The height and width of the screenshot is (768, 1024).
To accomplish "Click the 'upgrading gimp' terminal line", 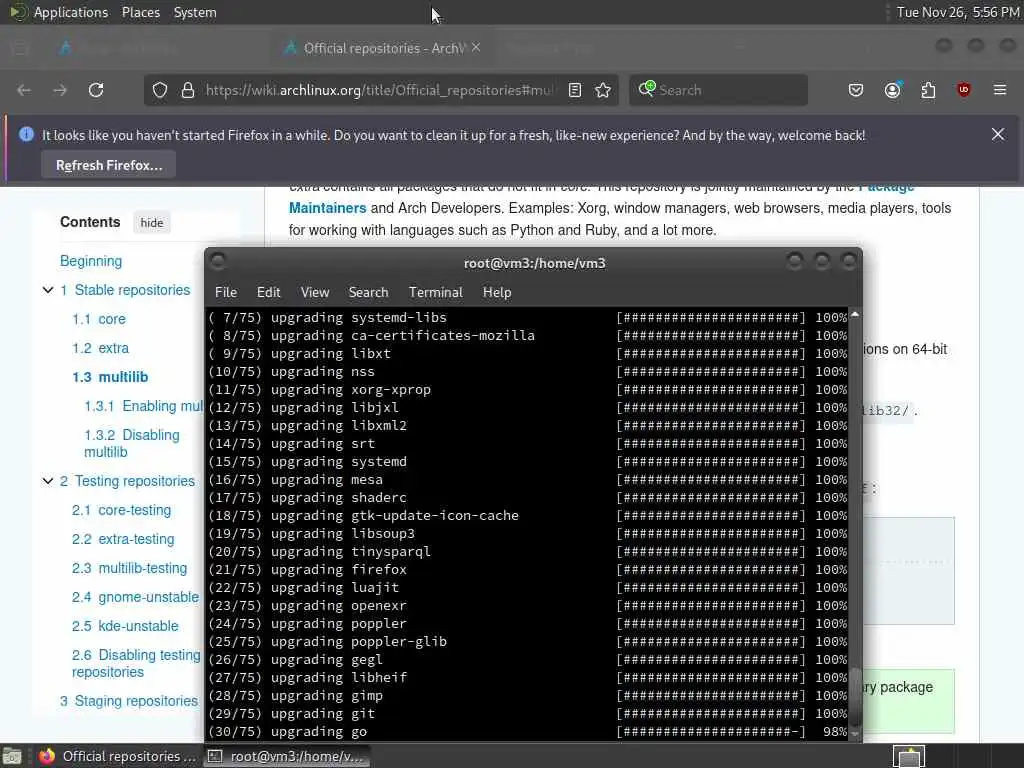I will (x=527, y=696).
